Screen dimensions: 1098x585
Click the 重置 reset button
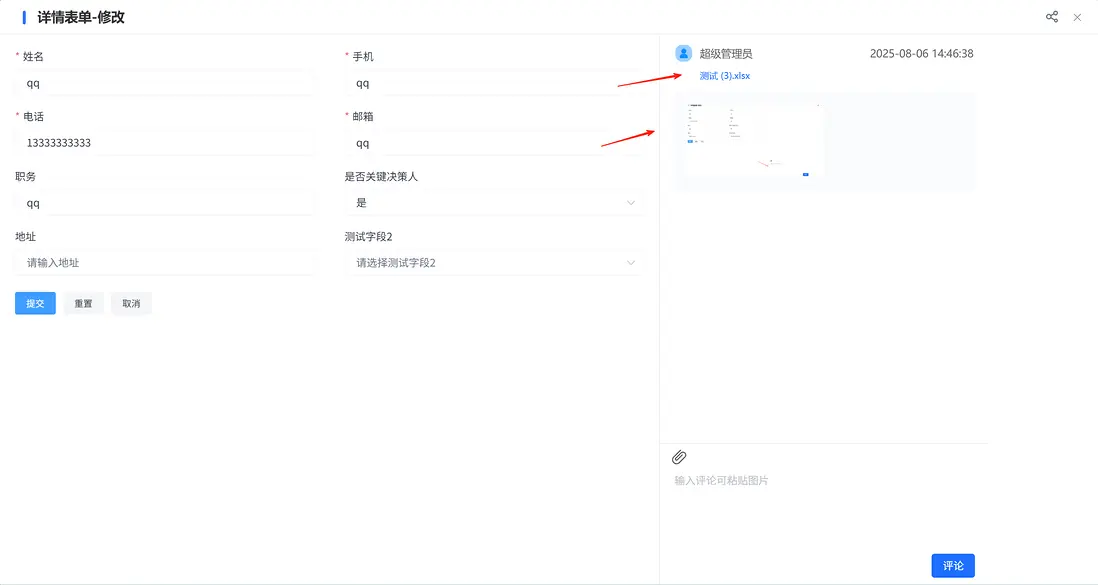coord(83,303)
